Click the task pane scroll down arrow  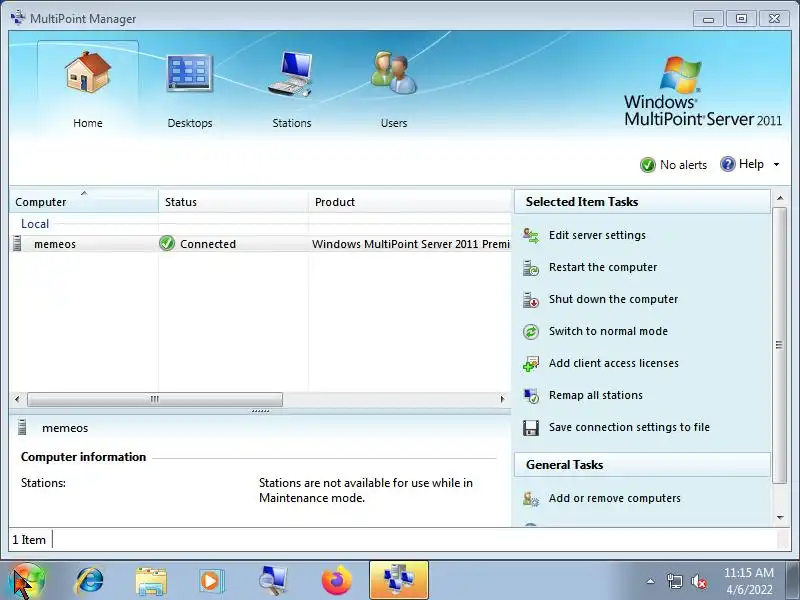pyautogui.click(x=780, y=517)
